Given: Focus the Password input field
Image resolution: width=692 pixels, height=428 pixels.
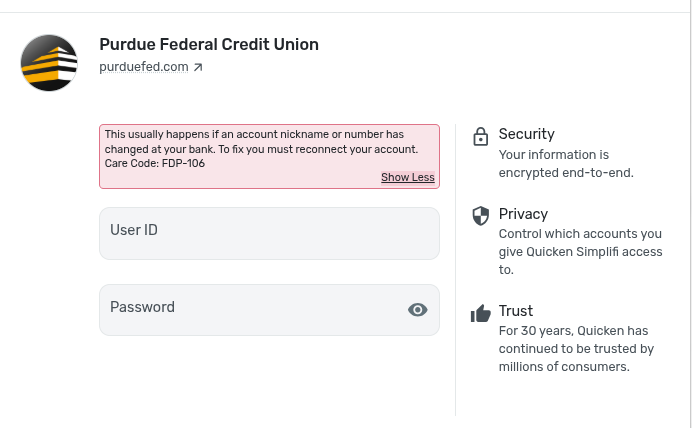Looking at the screenshot, I should click(x=250, y=309).
